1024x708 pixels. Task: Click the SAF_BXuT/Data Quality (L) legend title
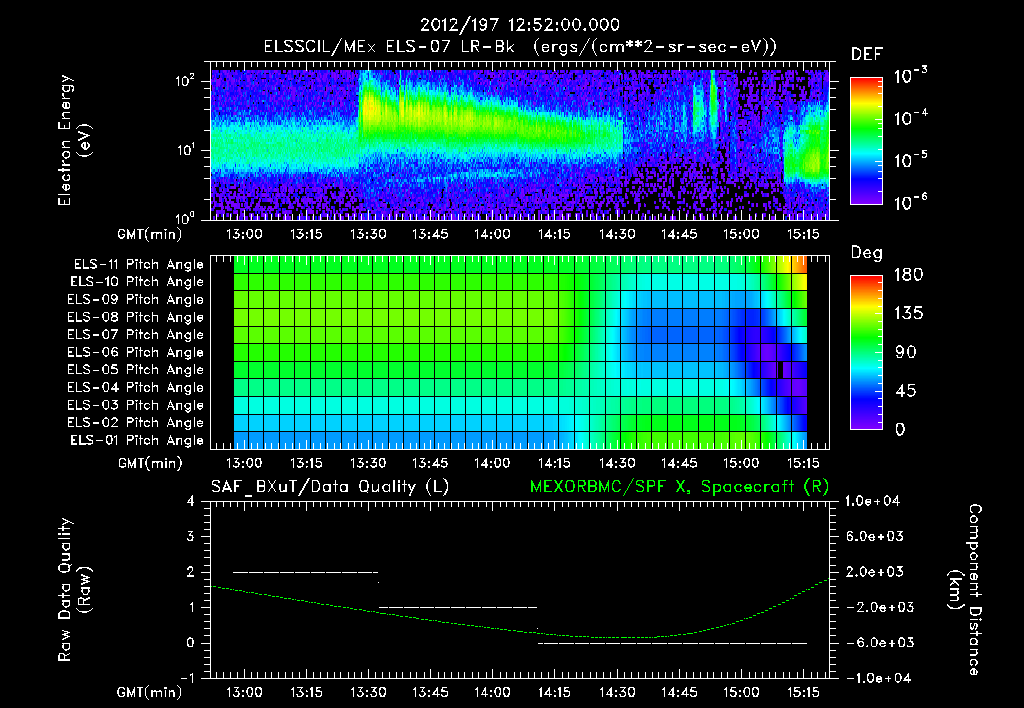[330, 487]
